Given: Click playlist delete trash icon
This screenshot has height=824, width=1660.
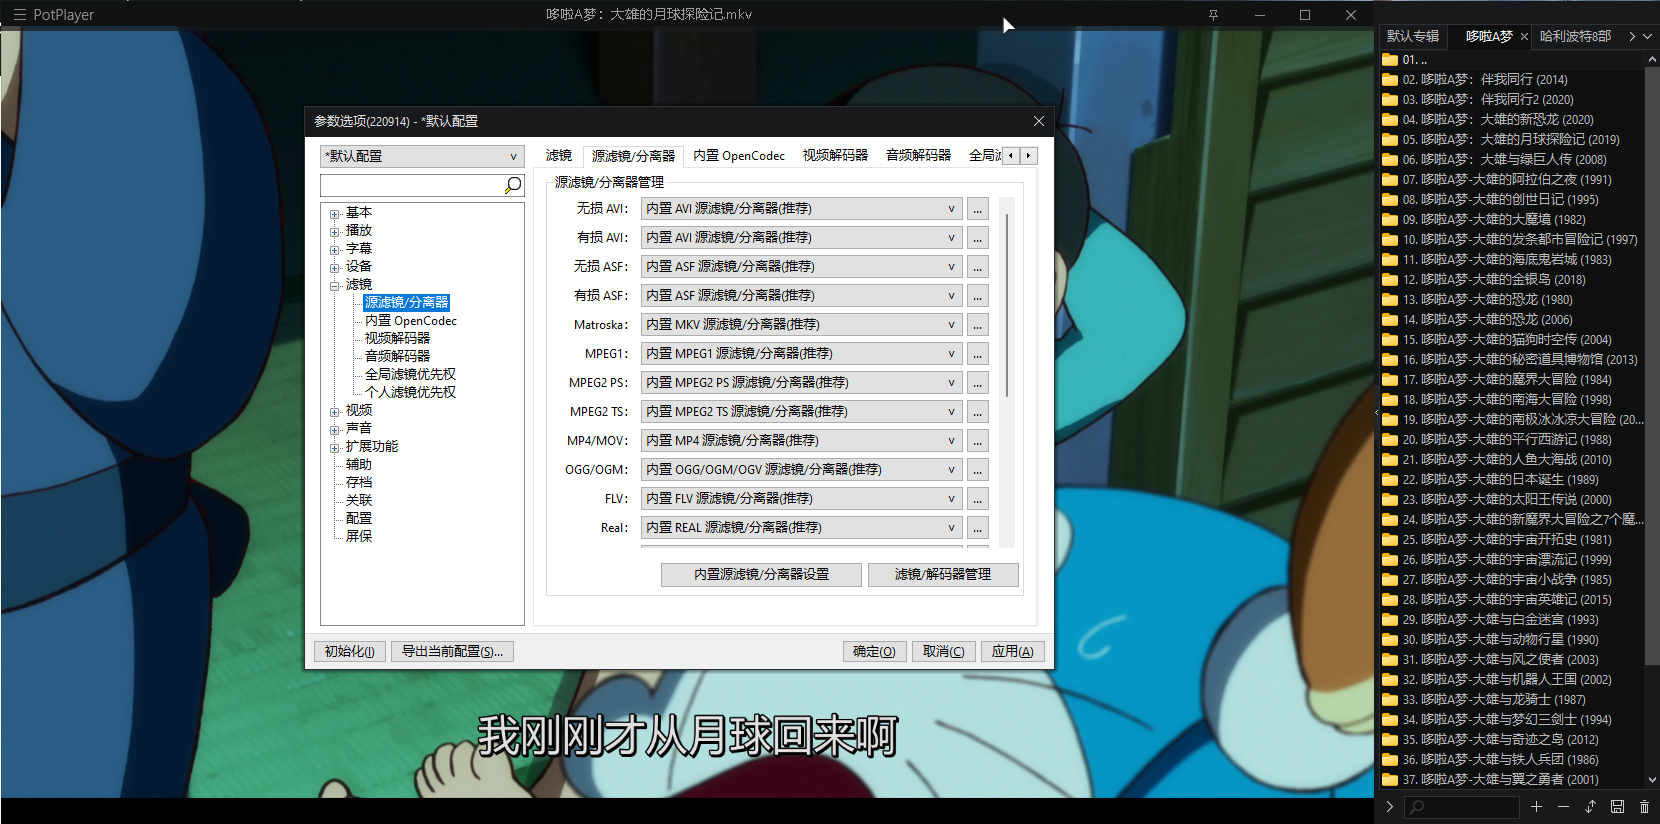Looking at the screenshot, I should pyautogui.click(x=1644, y=806).
